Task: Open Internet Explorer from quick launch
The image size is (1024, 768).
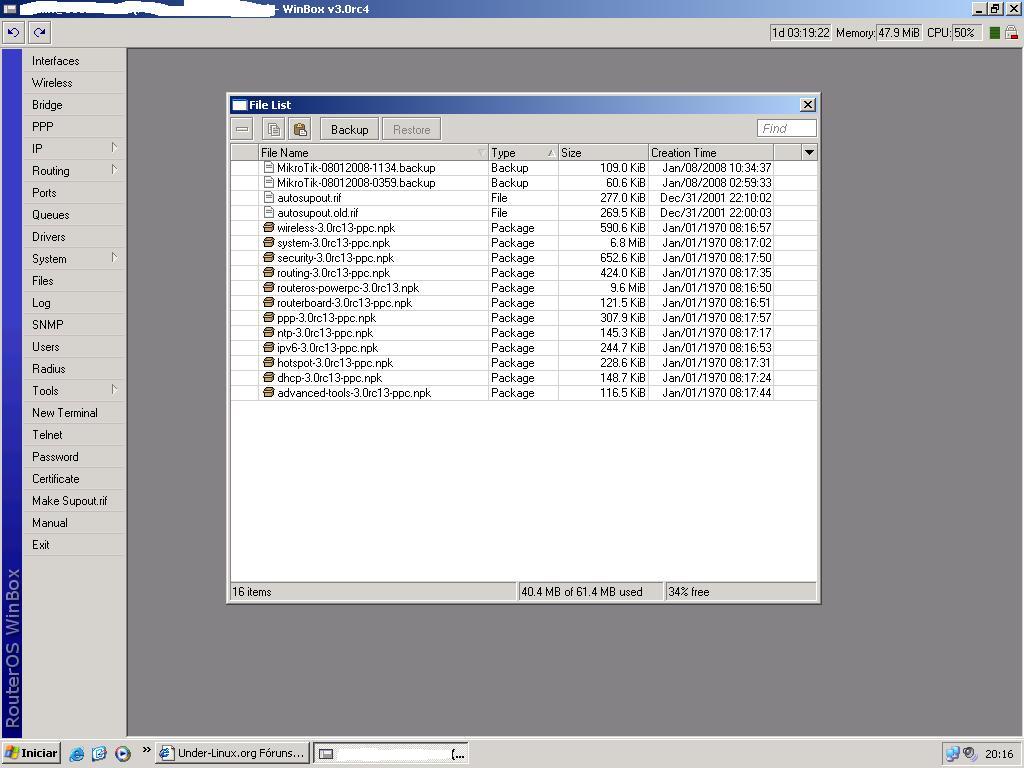Action: (76, 753)
